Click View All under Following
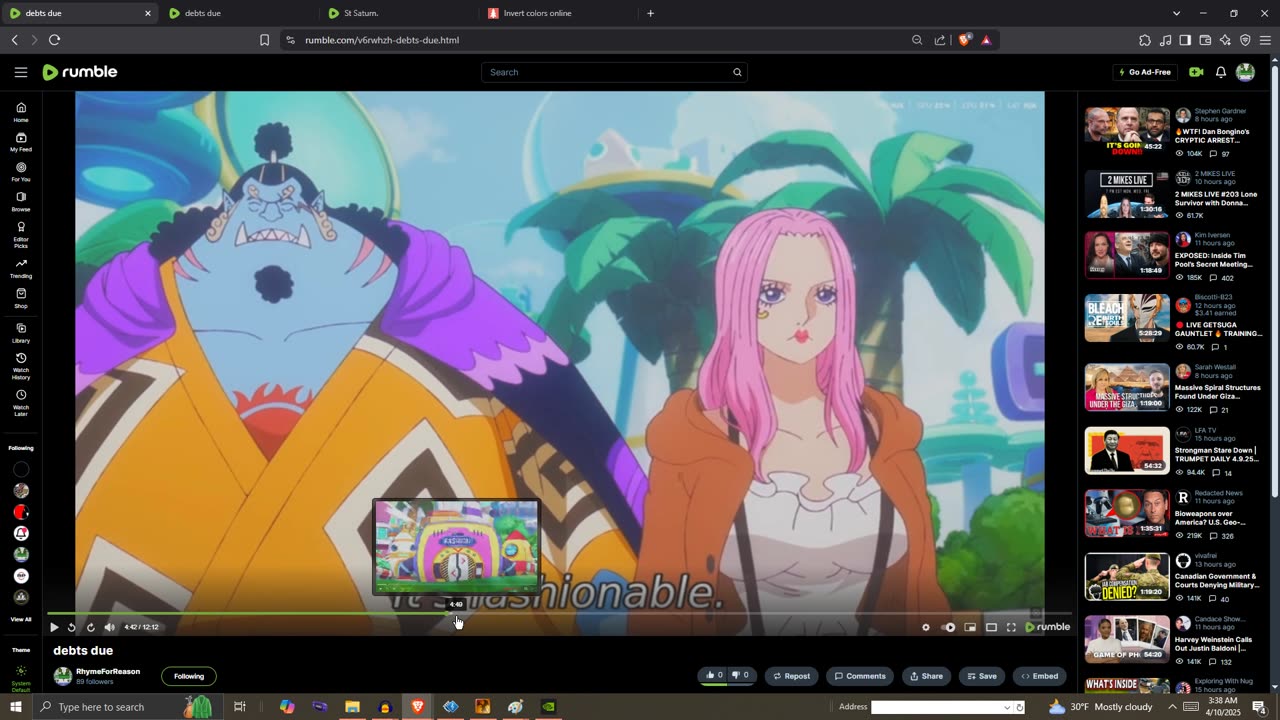 coord(21,619)
